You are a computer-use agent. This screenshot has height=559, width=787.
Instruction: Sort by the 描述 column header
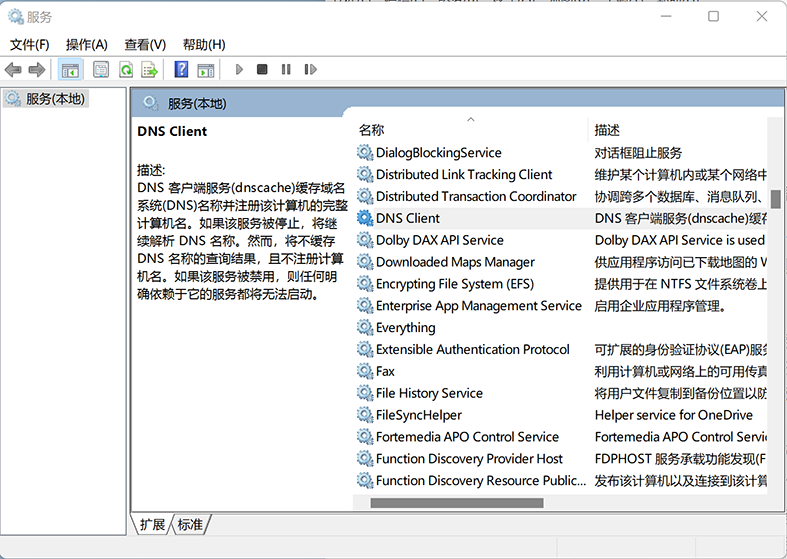(678, 130)
